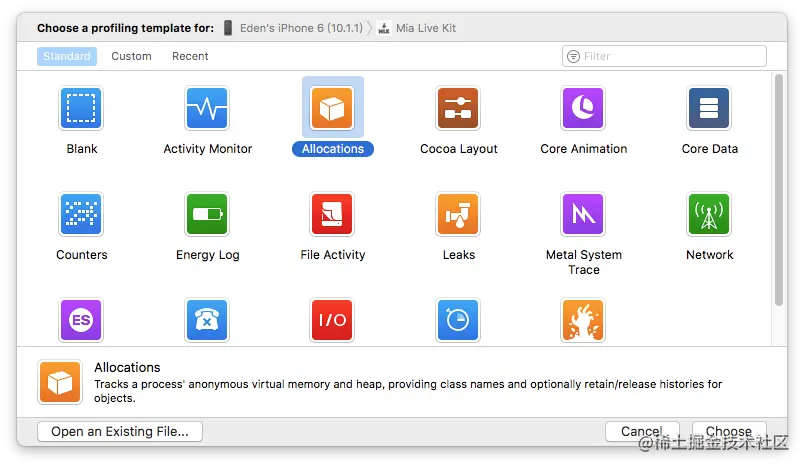The image size is (804, 467).
Task: Click the Choose button
Action: (729, 431)
